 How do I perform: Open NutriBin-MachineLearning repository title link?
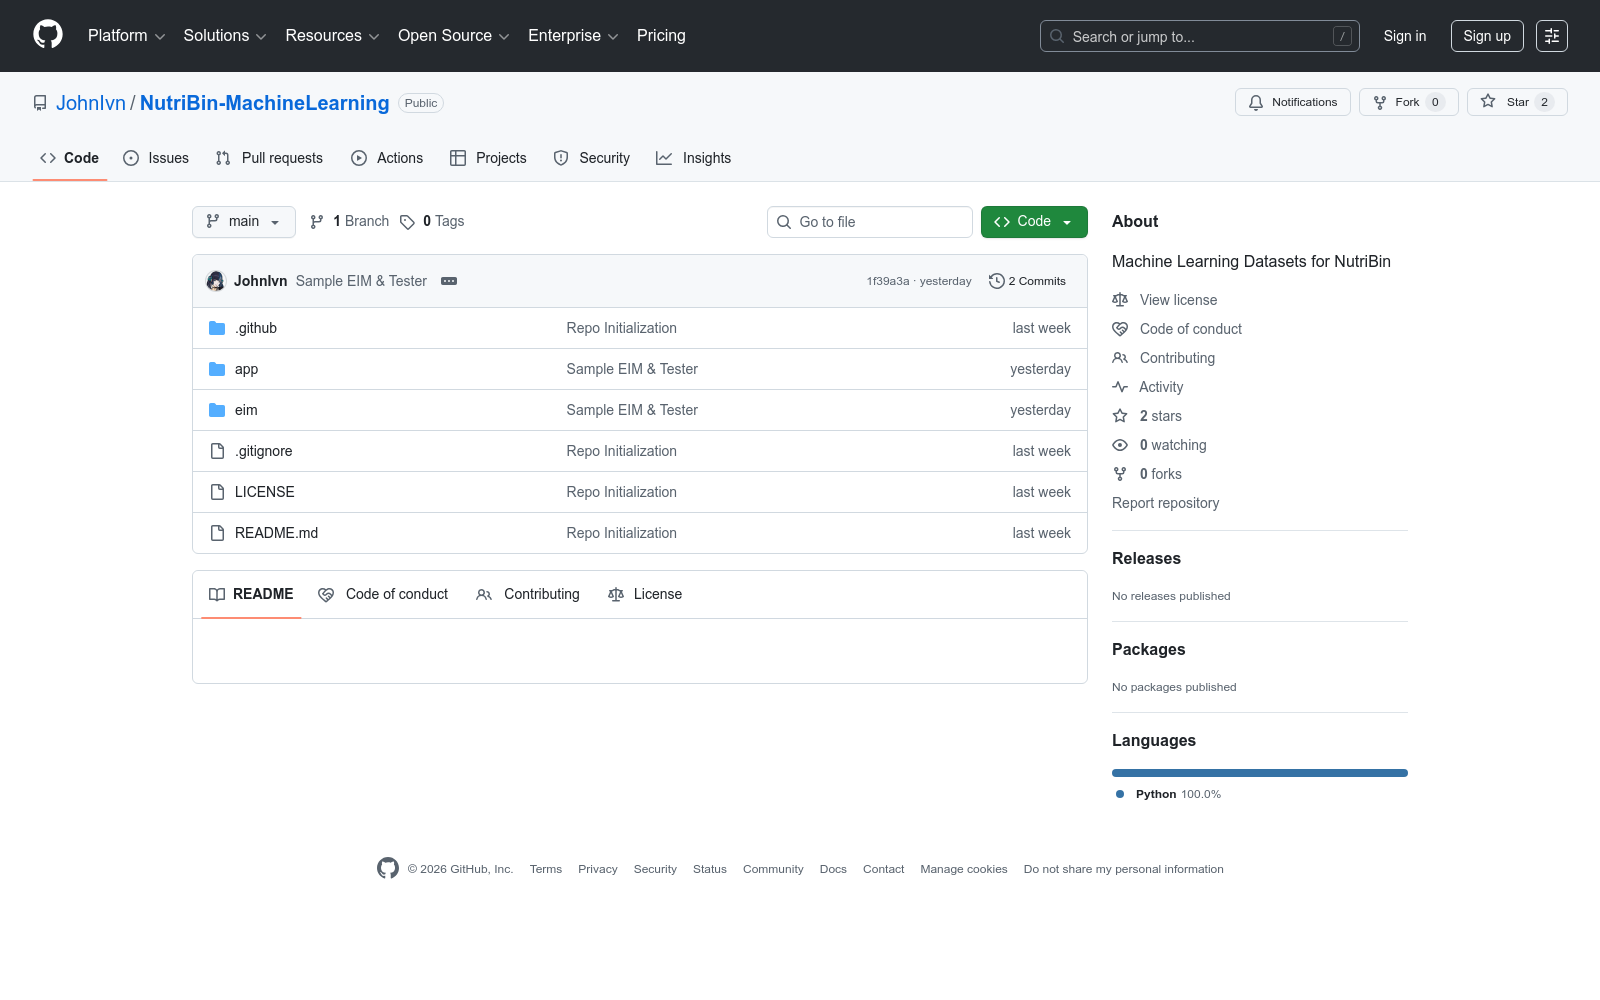pos(265,103)
